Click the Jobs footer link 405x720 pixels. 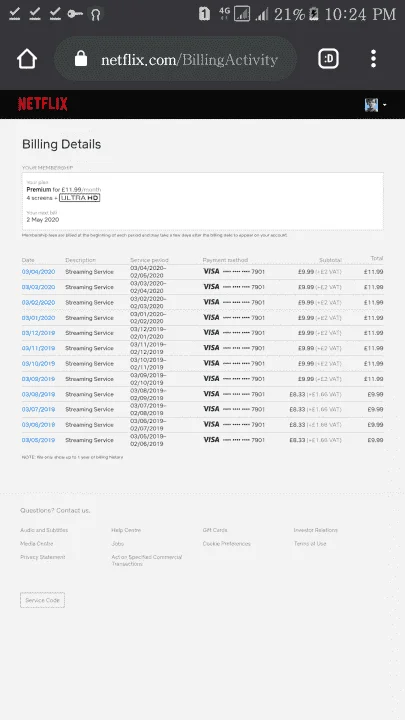(x=118, y=544)
